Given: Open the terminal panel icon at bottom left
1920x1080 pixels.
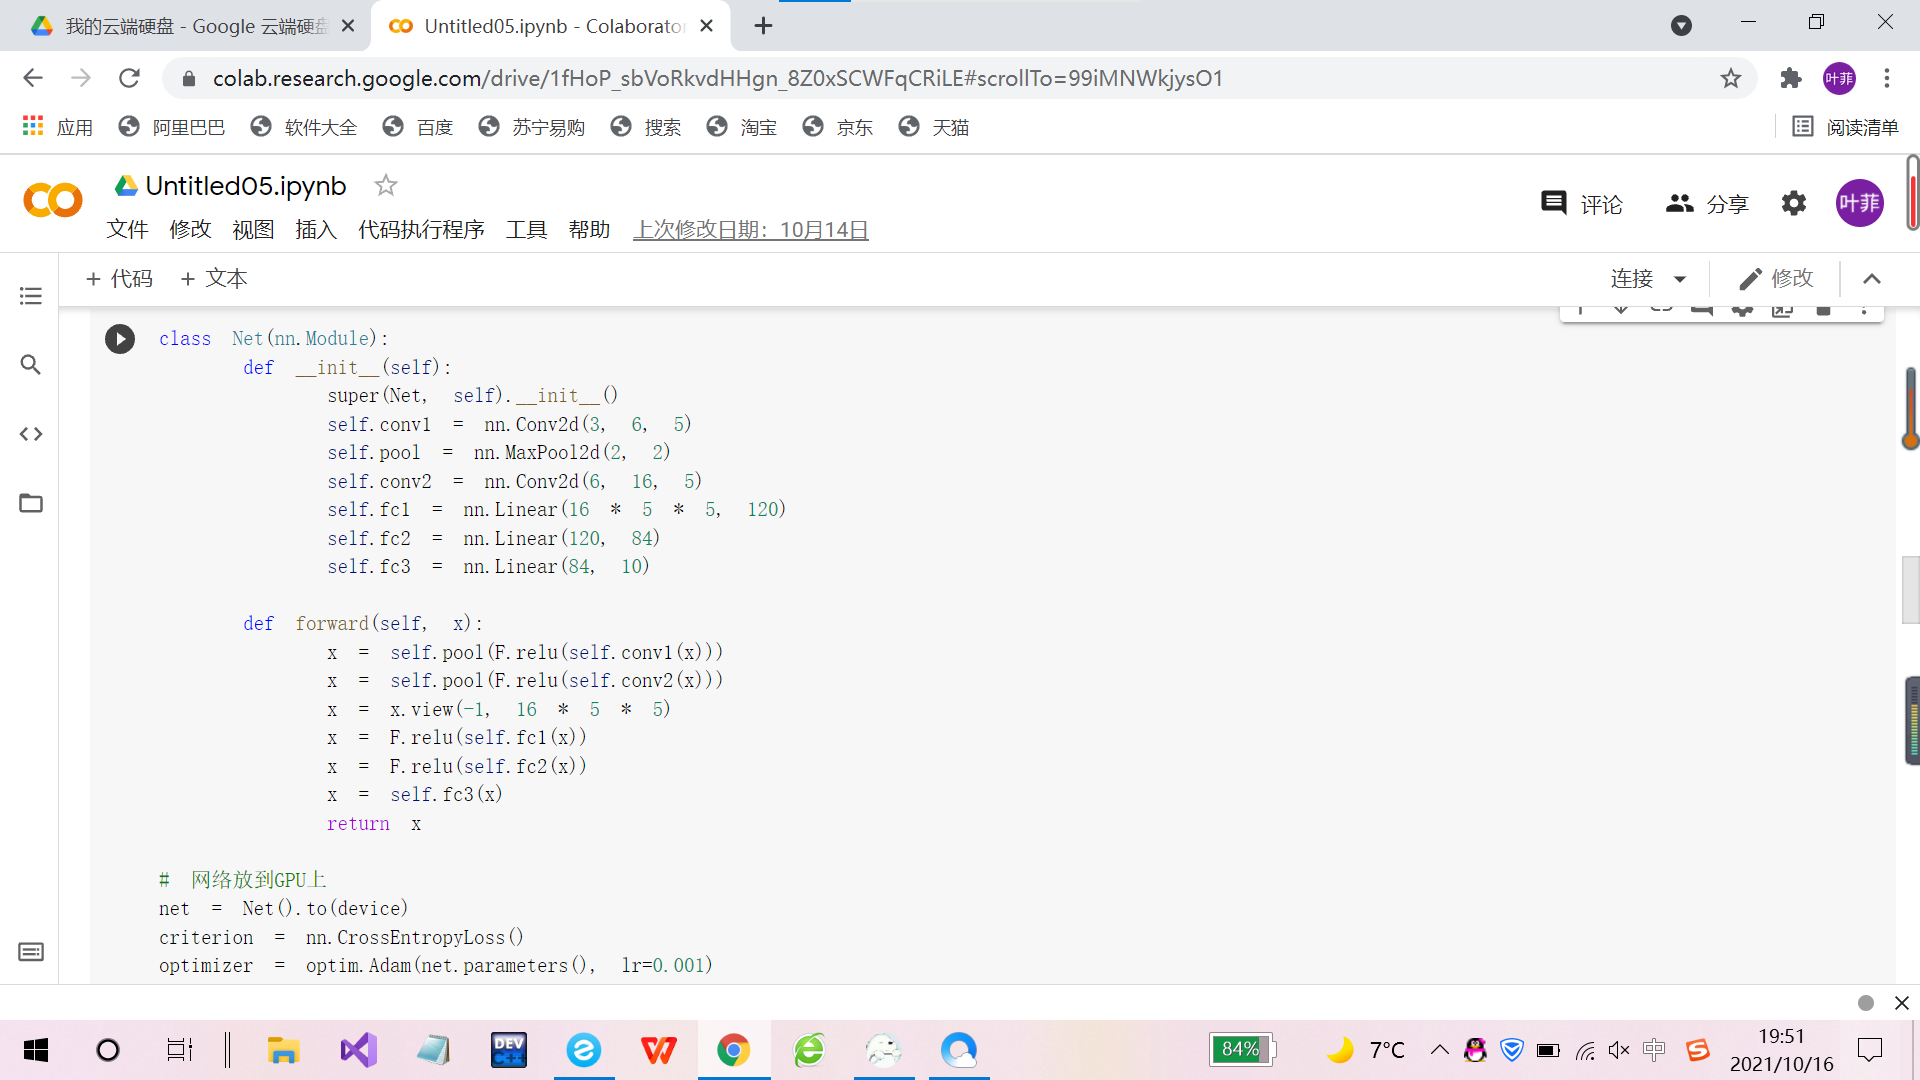Looking at the screenshot, I should pos(31,952).
